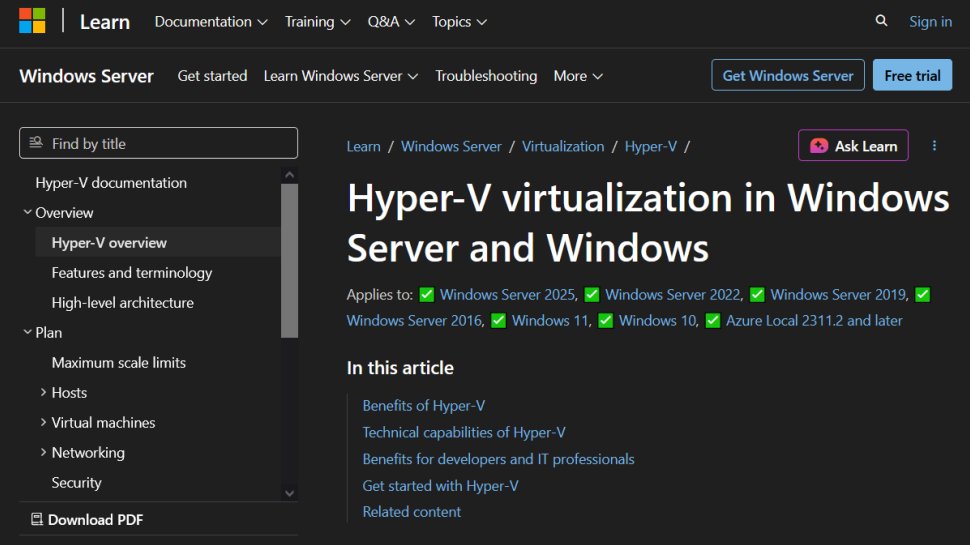Open Troubleshooting in navigation
The width and height of the screenshot is (970, 545).
[486, 76]
